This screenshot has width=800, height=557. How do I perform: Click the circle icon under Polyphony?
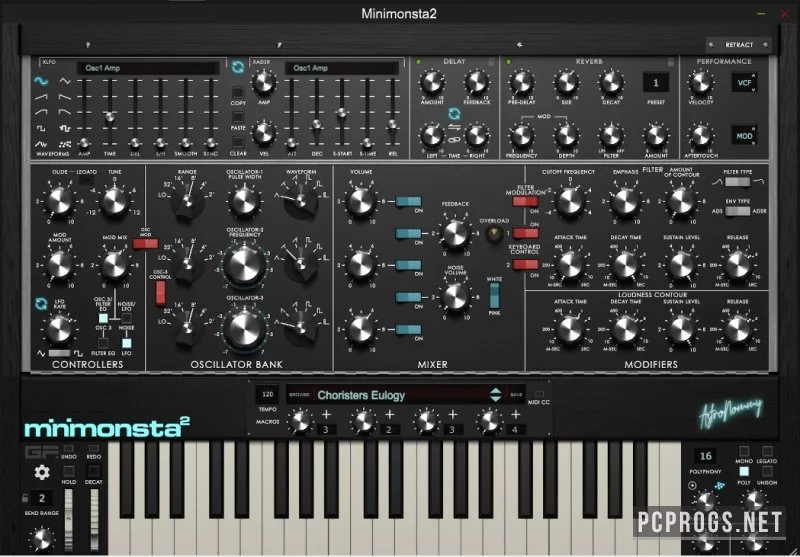(x=692, y=486)
